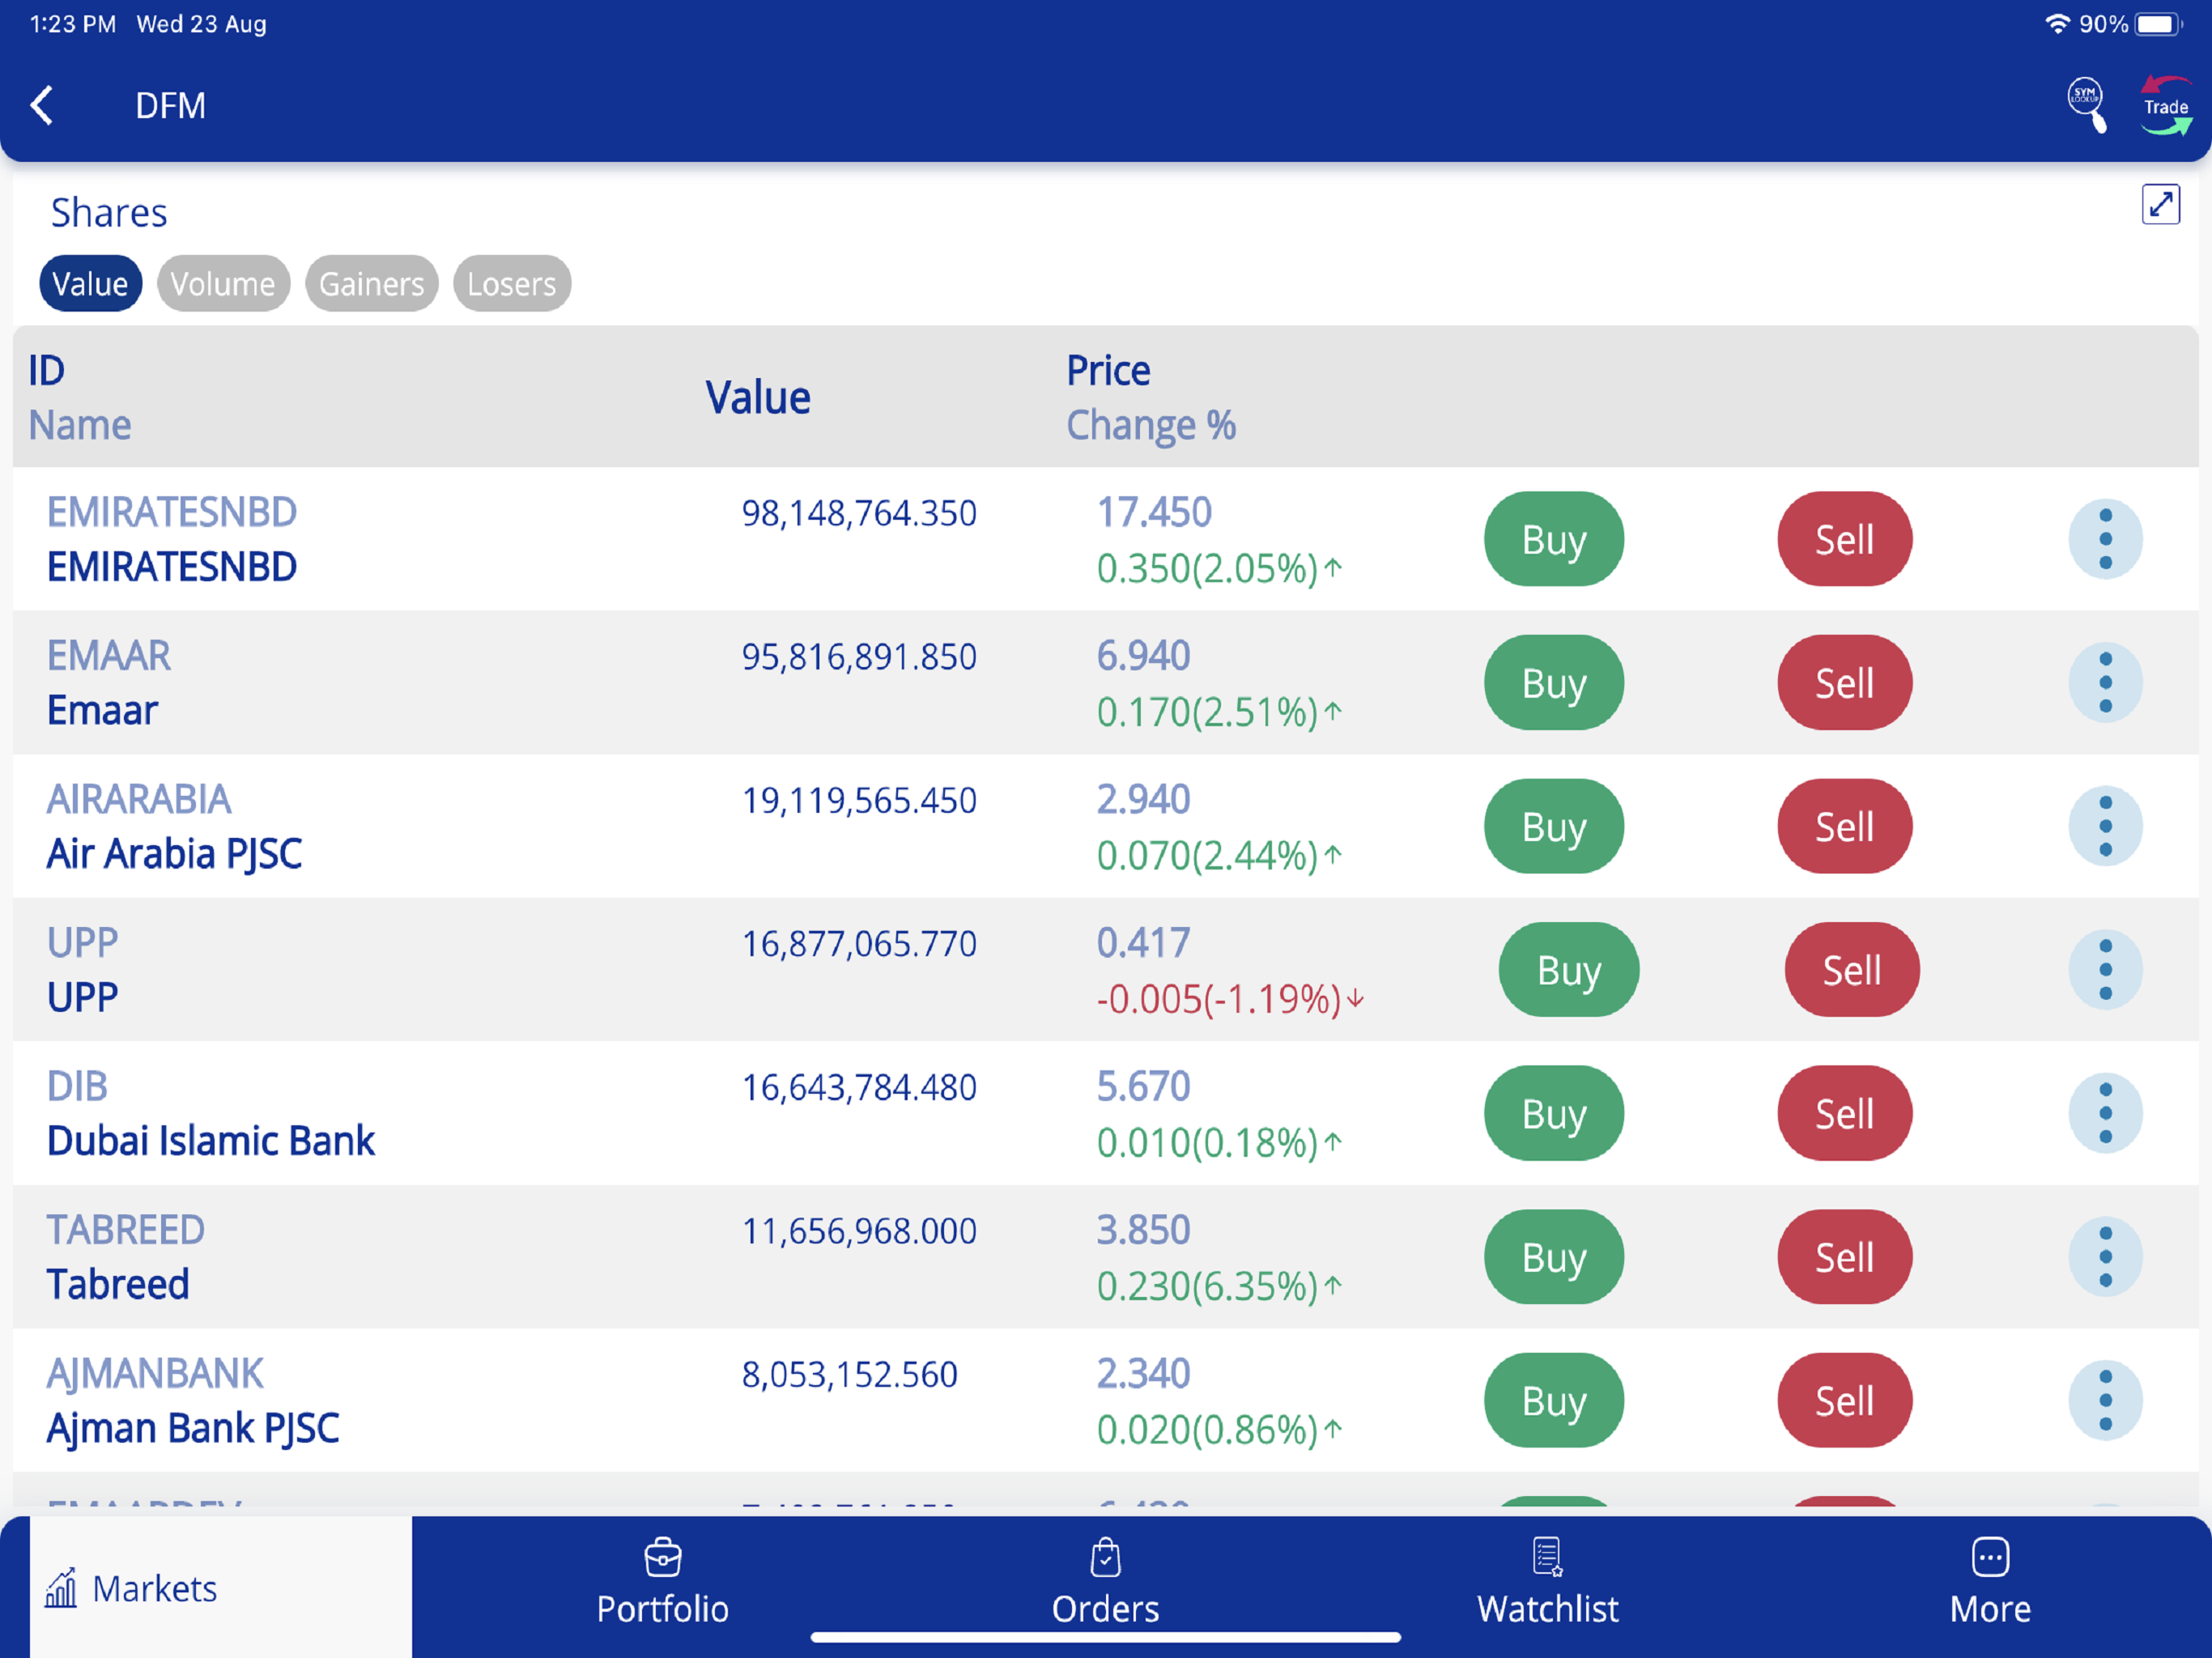Buy EMIRATESNBD shares
The height and width of the screenshot is (1658, 2212).
point(1554,539)
